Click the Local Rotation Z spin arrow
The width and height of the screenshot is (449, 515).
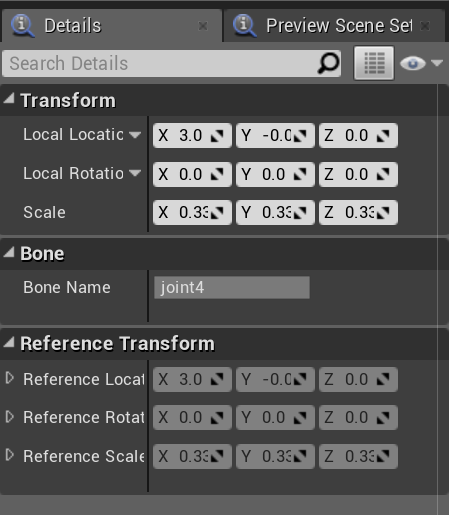383,174
